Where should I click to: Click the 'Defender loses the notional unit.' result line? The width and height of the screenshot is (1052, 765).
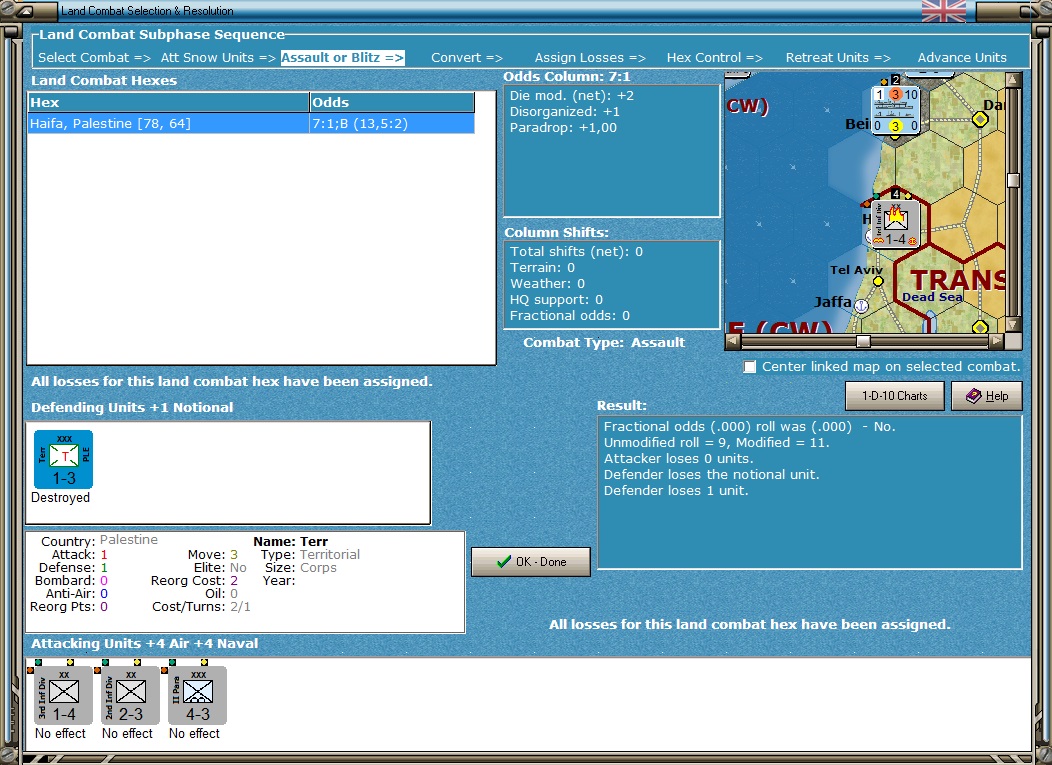click(x=711, y=474)
